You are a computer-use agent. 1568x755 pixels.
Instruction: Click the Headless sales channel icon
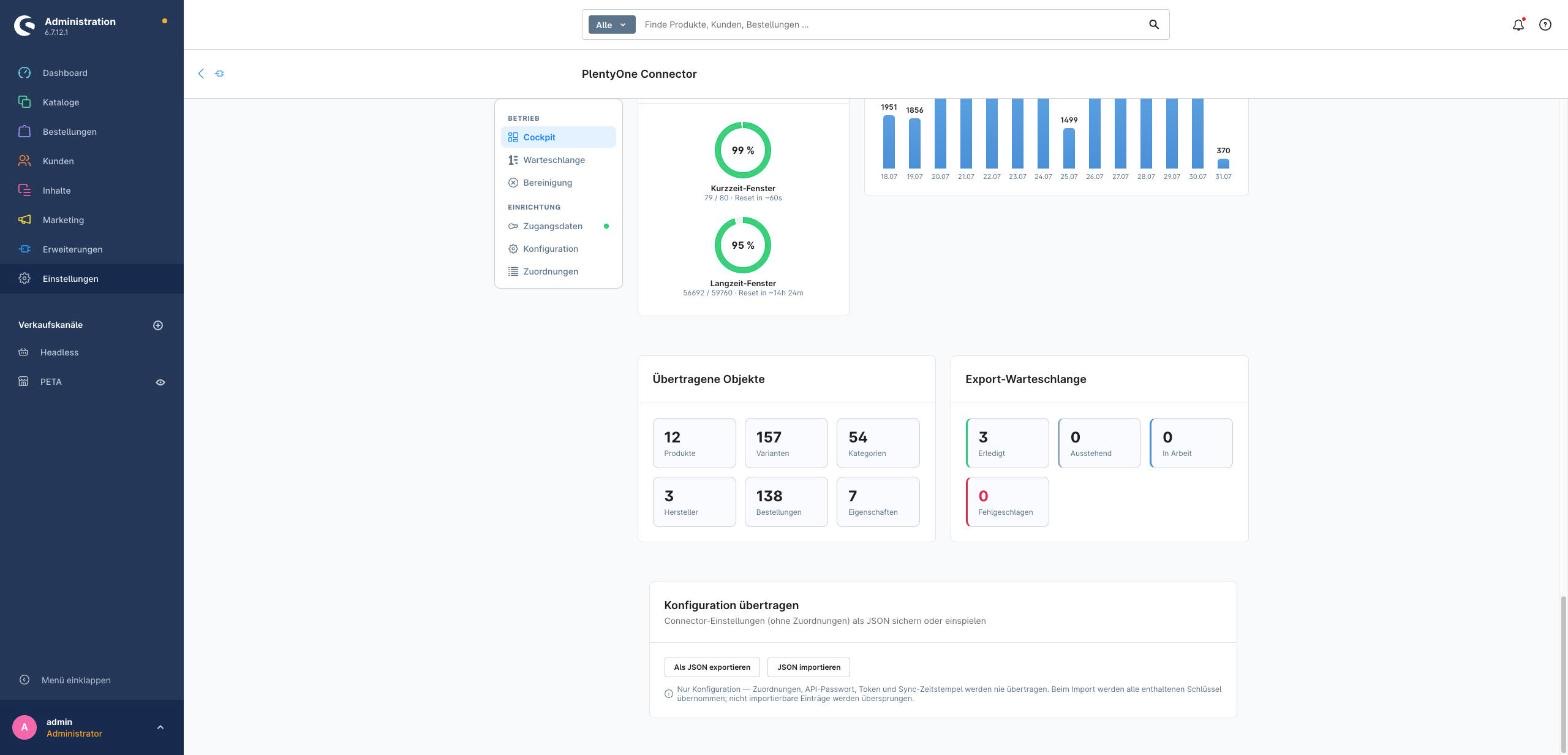tap(24, 352)
